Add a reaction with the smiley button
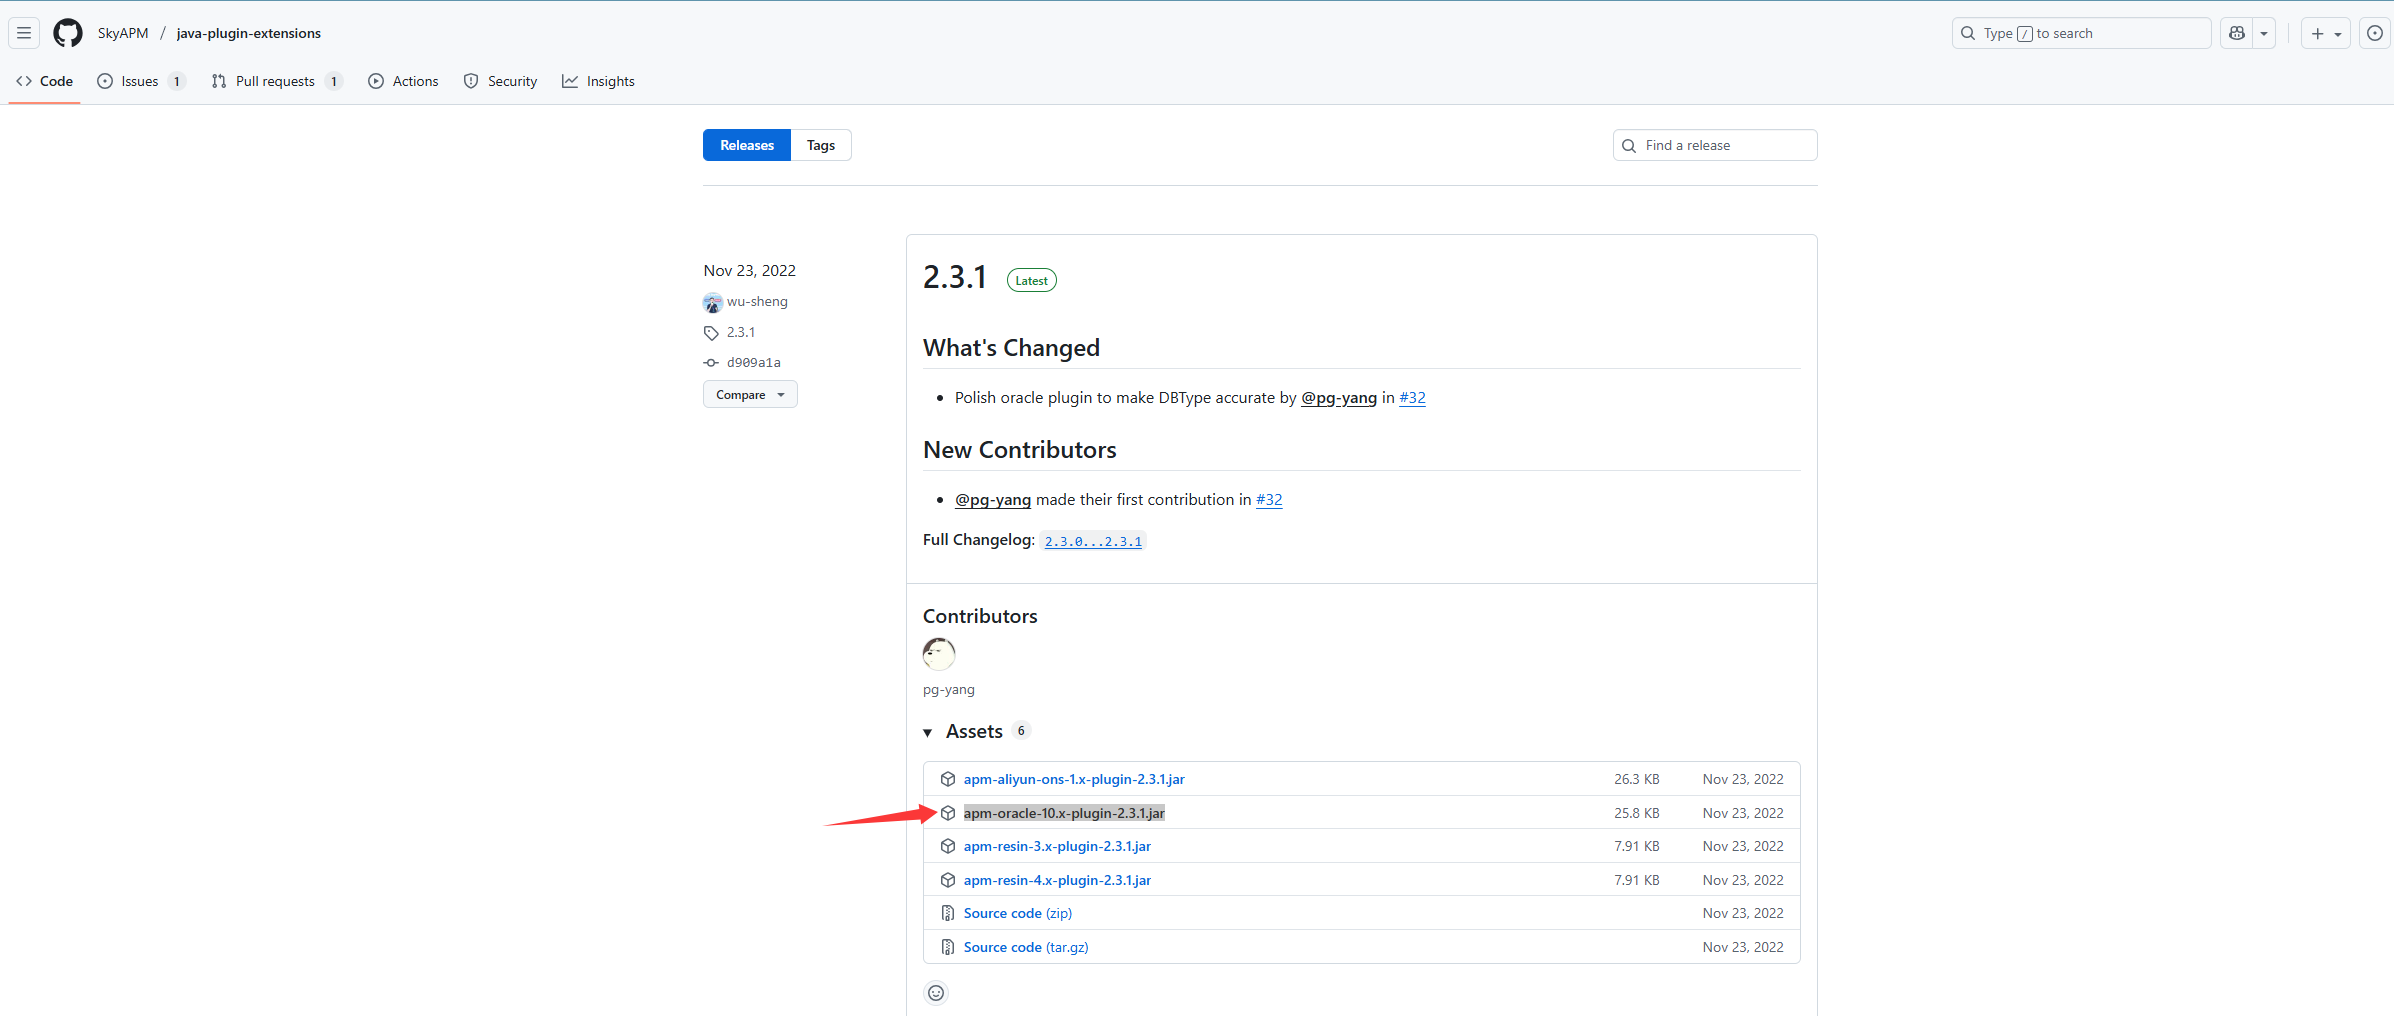 coord(936,993)
